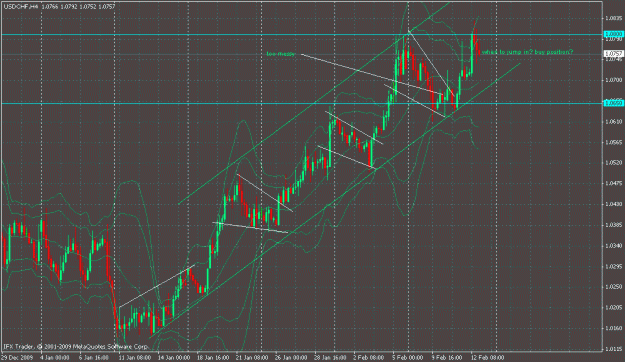The width and height of the screenshot is (625, 362).
Task: Click the '28 Jan 16:00' time axis label
Action: [x=330, y=357]
